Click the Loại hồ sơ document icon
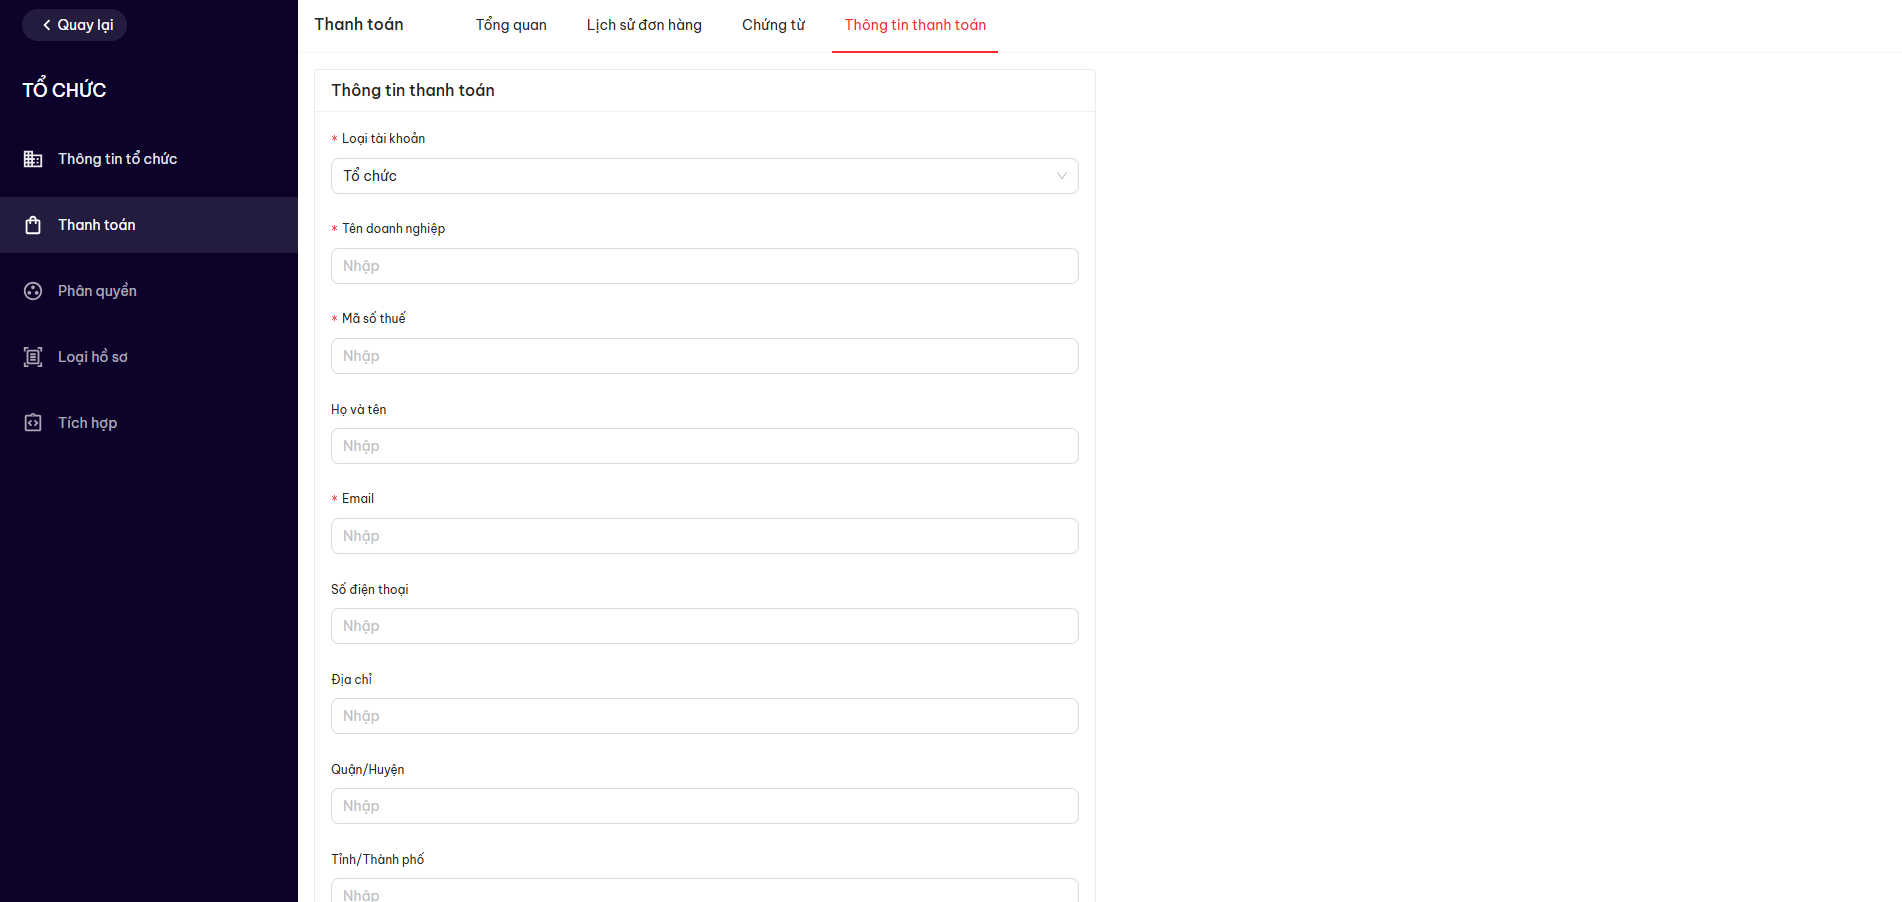 pyautogui.click(x=33, y=357)
